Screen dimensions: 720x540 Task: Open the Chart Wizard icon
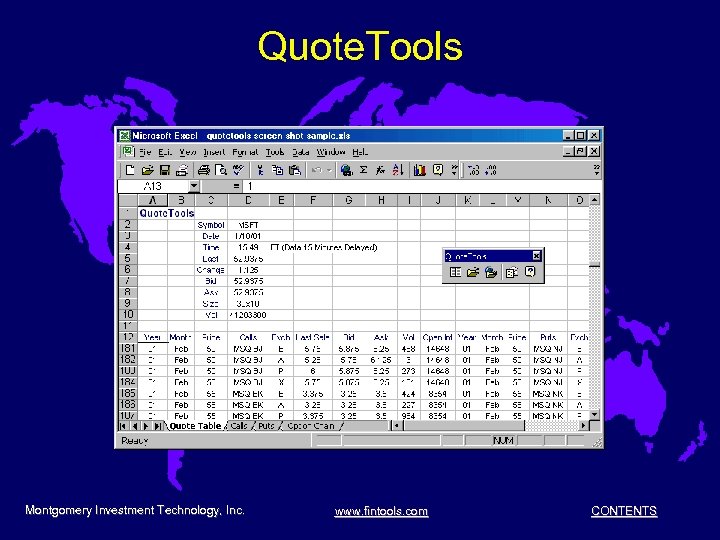pyautogui.click(x=420, y=170)
